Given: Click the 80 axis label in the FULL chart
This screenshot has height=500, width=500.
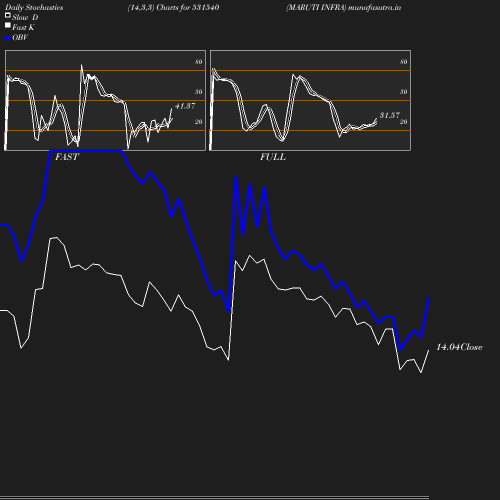Looking at the screenshot, I should point(404,62).
